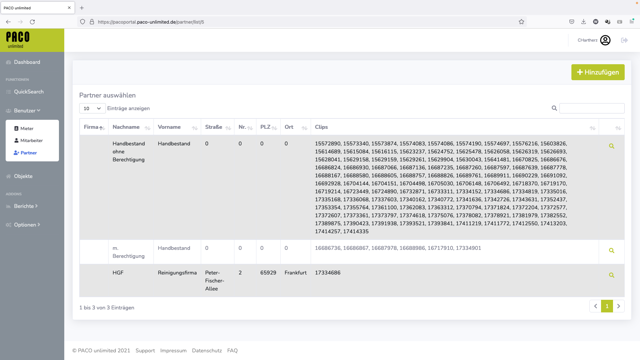Sort table by Nachname column
Screen dimensions: 640x360
[131, 127]
